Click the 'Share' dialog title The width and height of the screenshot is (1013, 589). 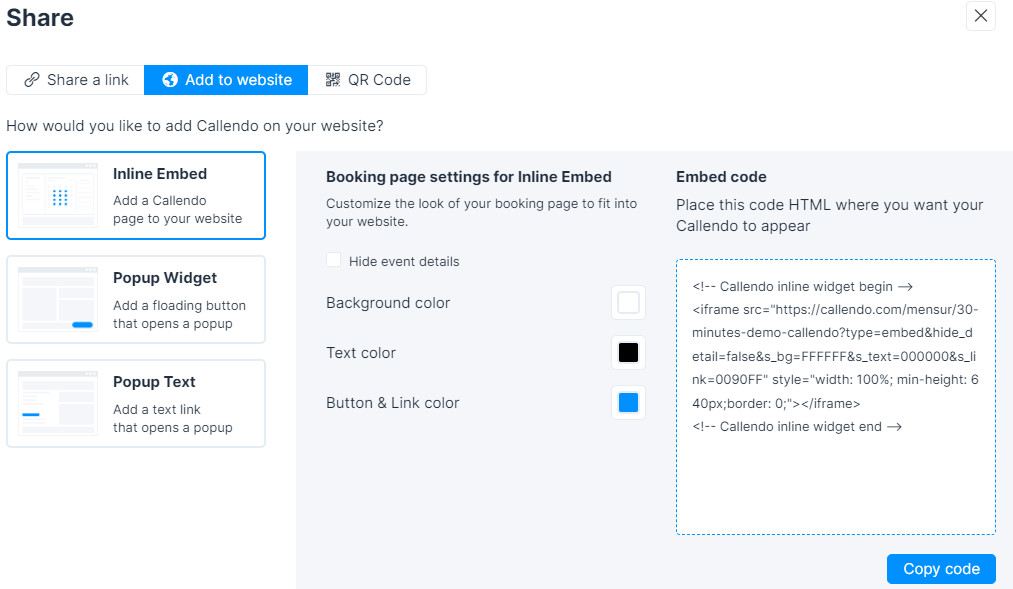40,17
